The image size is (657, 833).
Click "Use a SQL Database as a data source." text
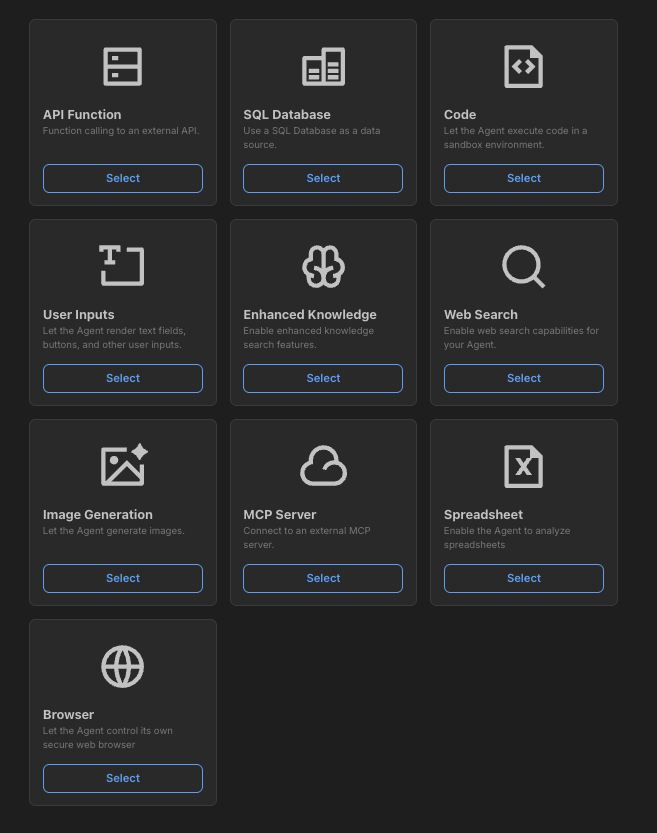[x=312, y=138]
